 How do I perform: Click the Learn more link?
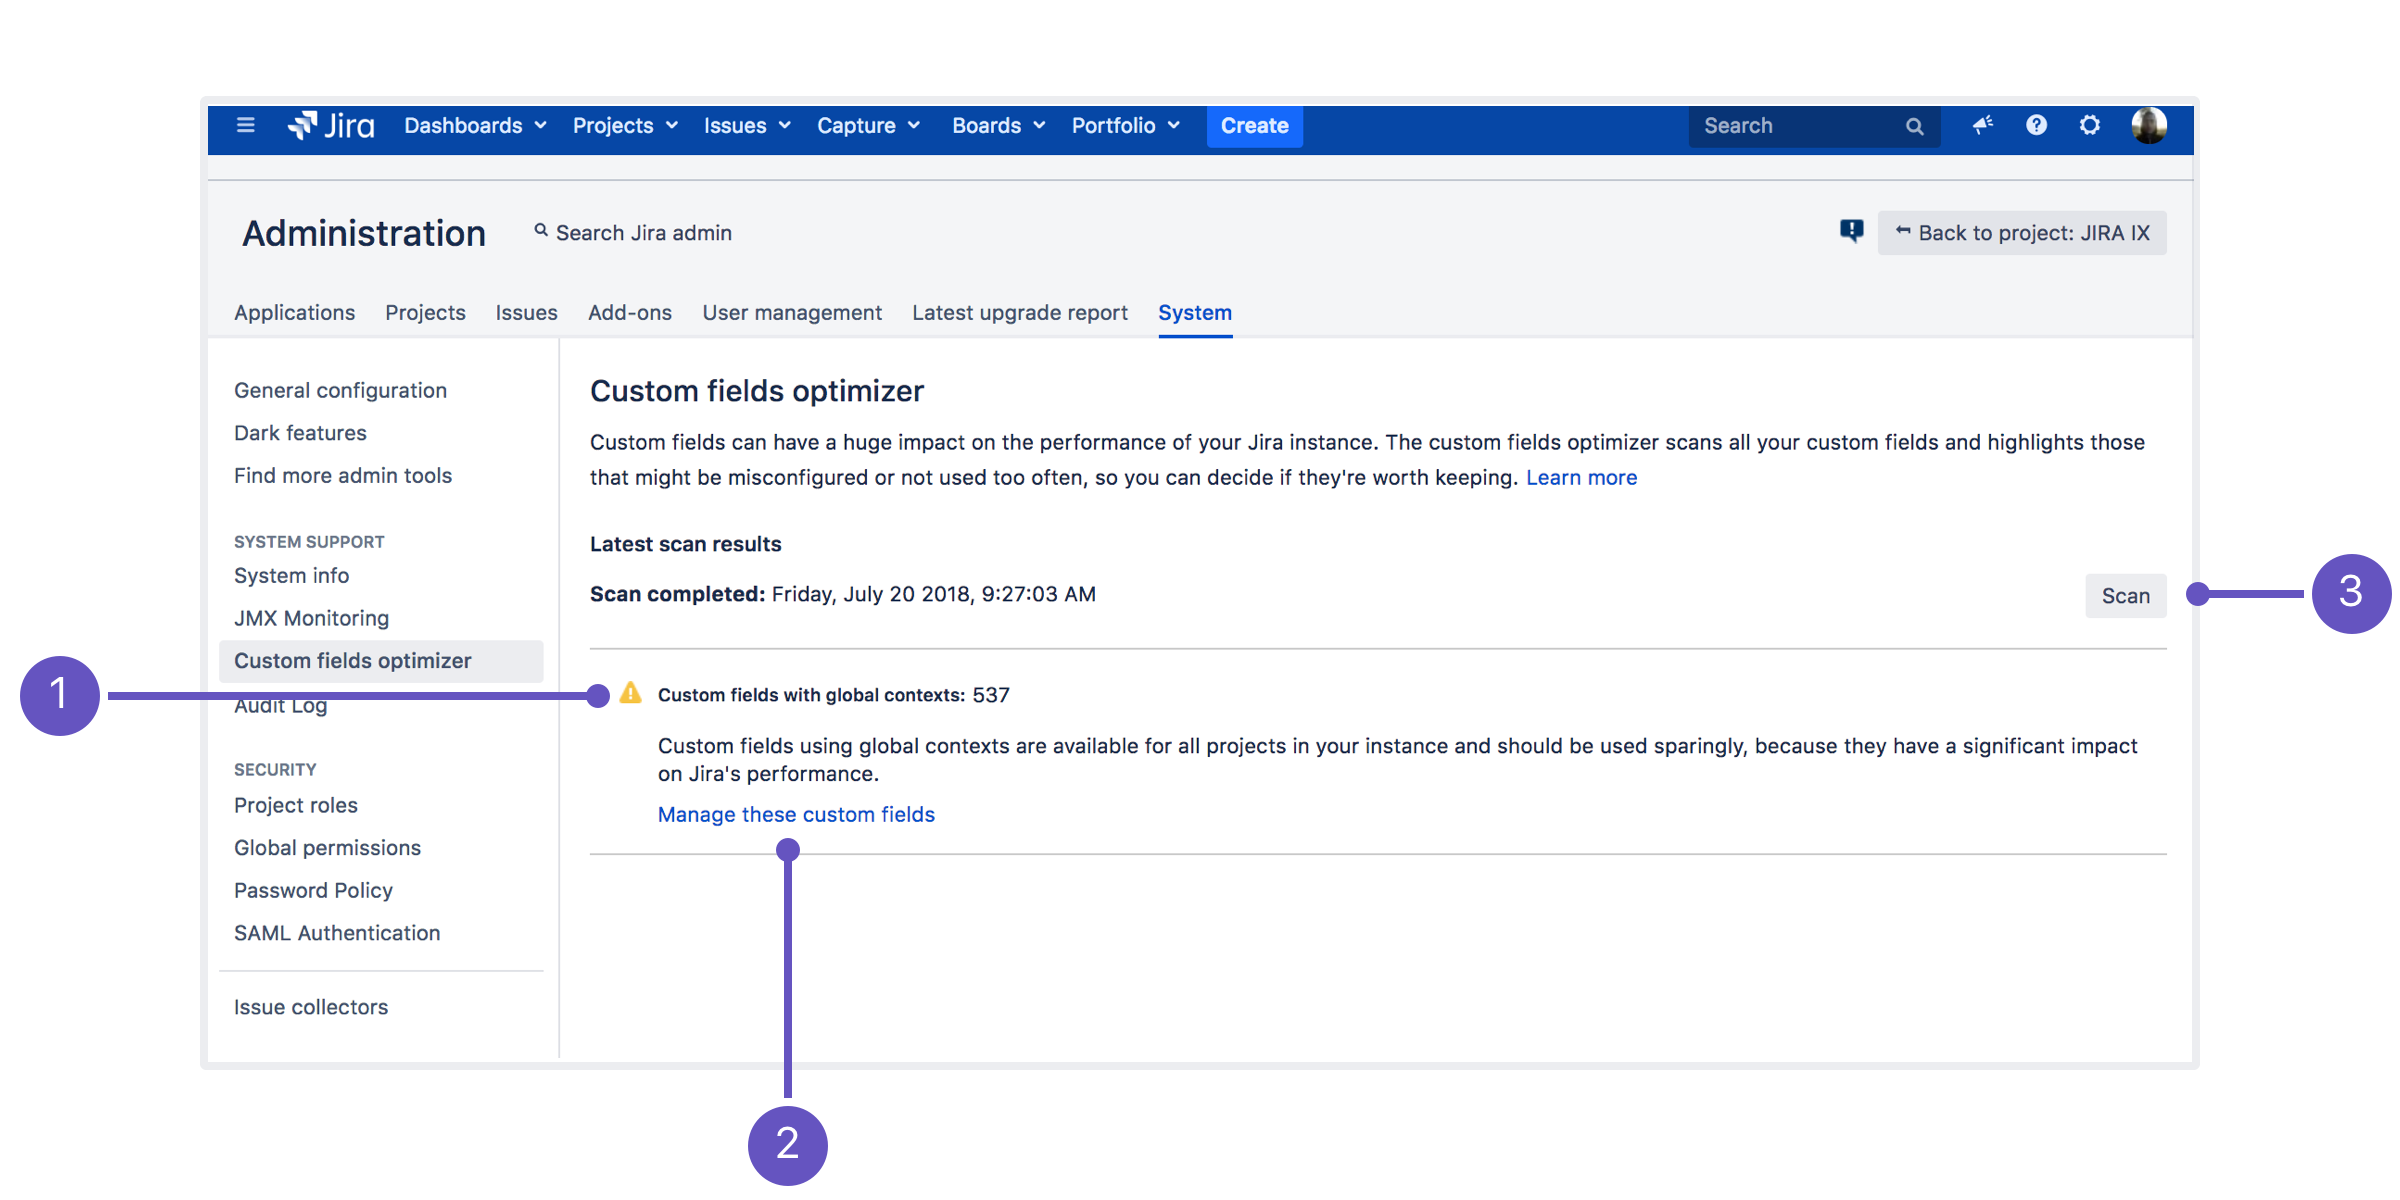1581,477
